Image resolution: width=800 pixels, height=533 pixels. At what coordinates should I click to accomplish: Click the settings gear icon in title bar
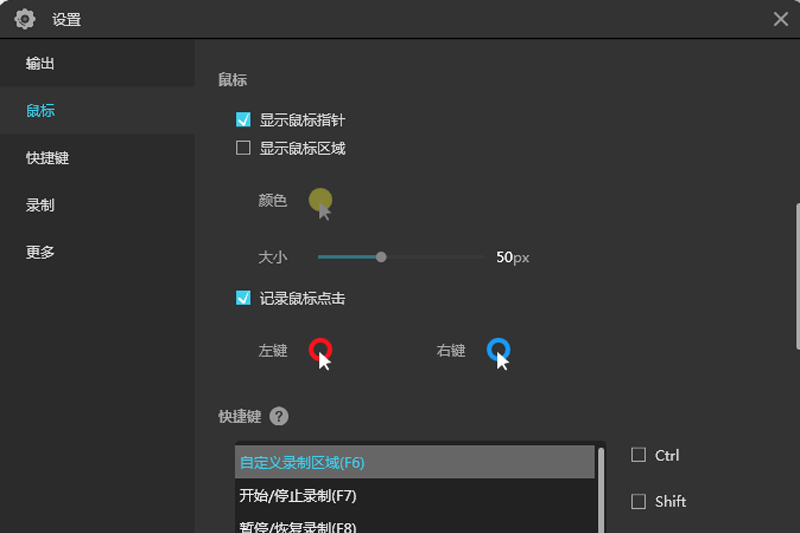point(25,19)
